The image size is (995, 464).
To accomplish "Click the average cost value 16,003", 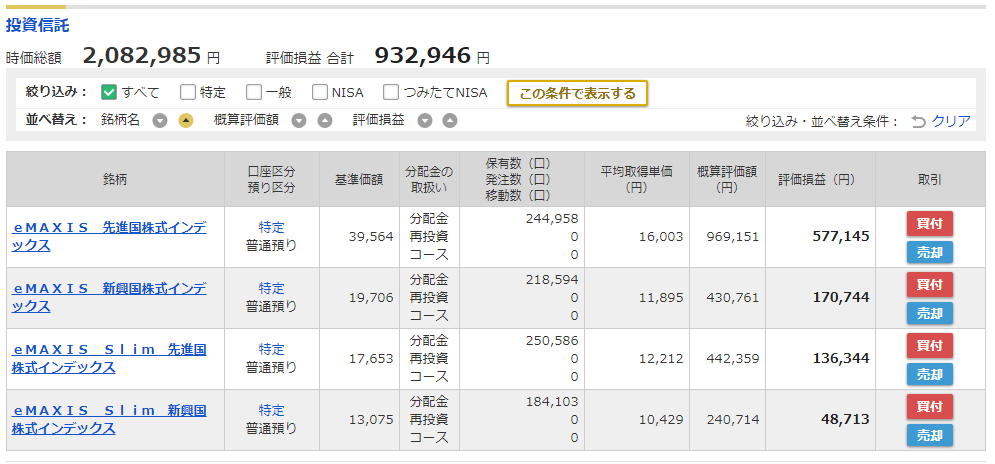I will (x=661, y=237).
